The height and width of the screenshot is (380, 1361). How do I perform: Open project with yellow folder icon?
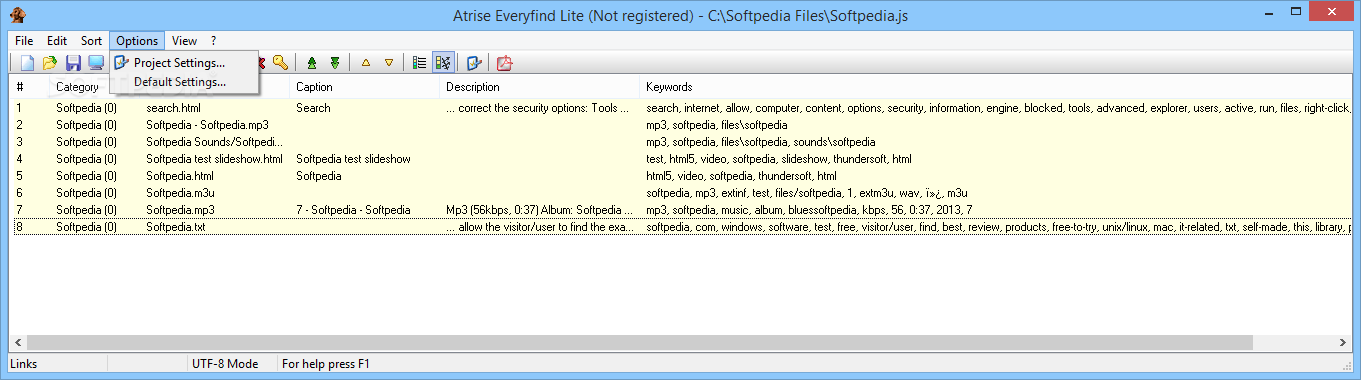click(x=50, y=63)
